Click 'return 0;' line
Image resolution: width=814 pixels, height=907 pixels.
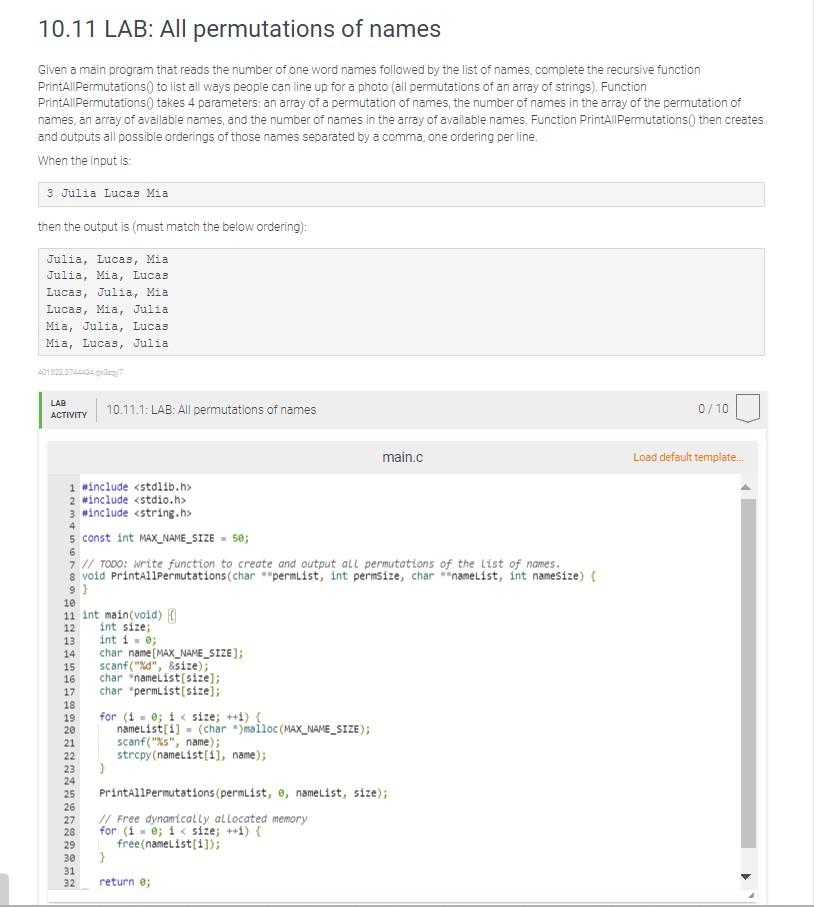[124, 882]
